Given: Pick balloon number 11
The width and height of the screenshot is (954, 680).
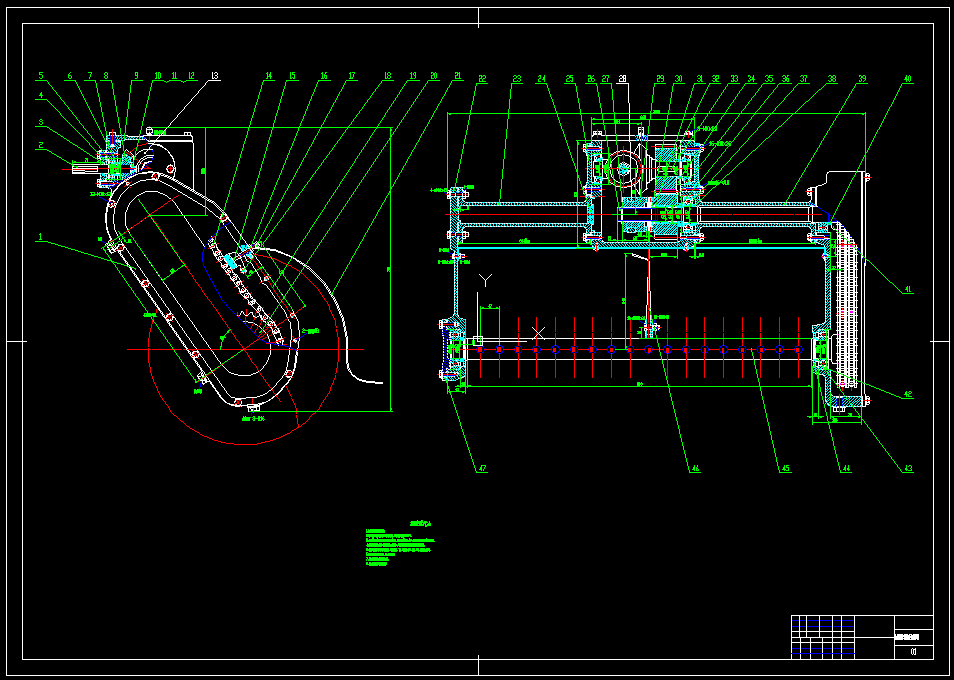Looking at the screenshot, I should [x=175, y=76].
